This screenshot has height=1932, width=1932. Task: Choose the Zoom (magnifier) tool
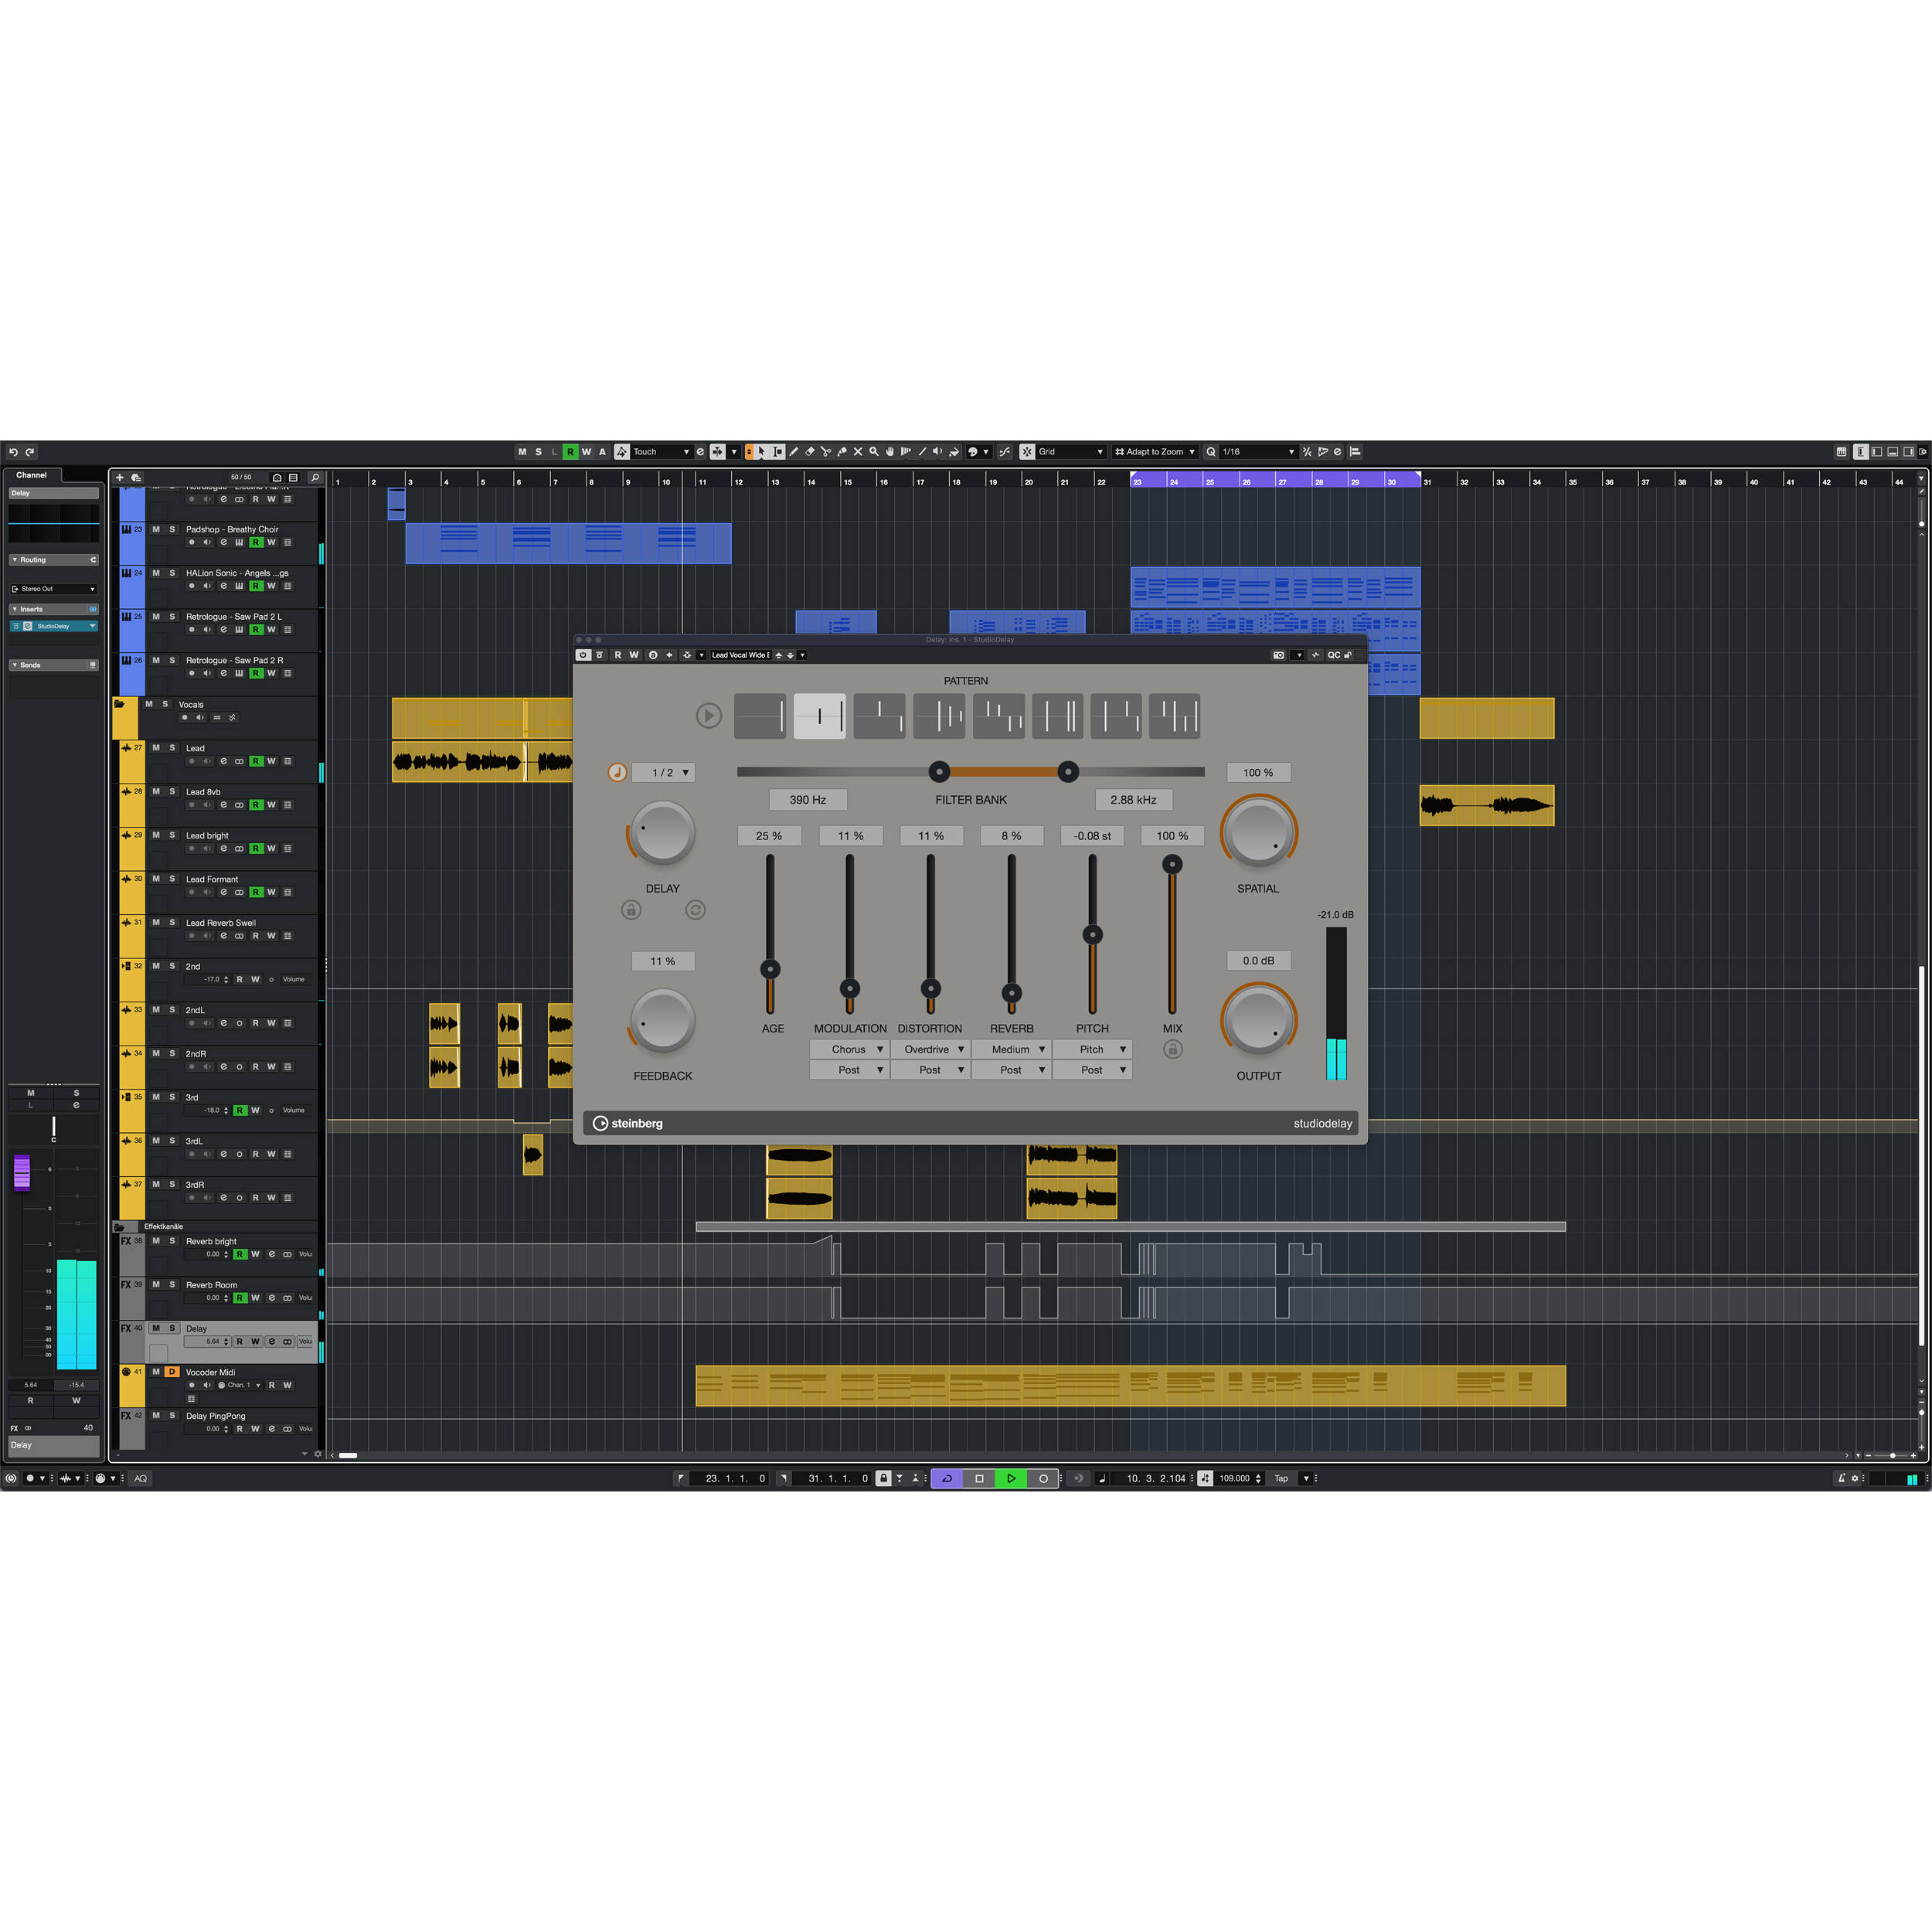(875, 452)
